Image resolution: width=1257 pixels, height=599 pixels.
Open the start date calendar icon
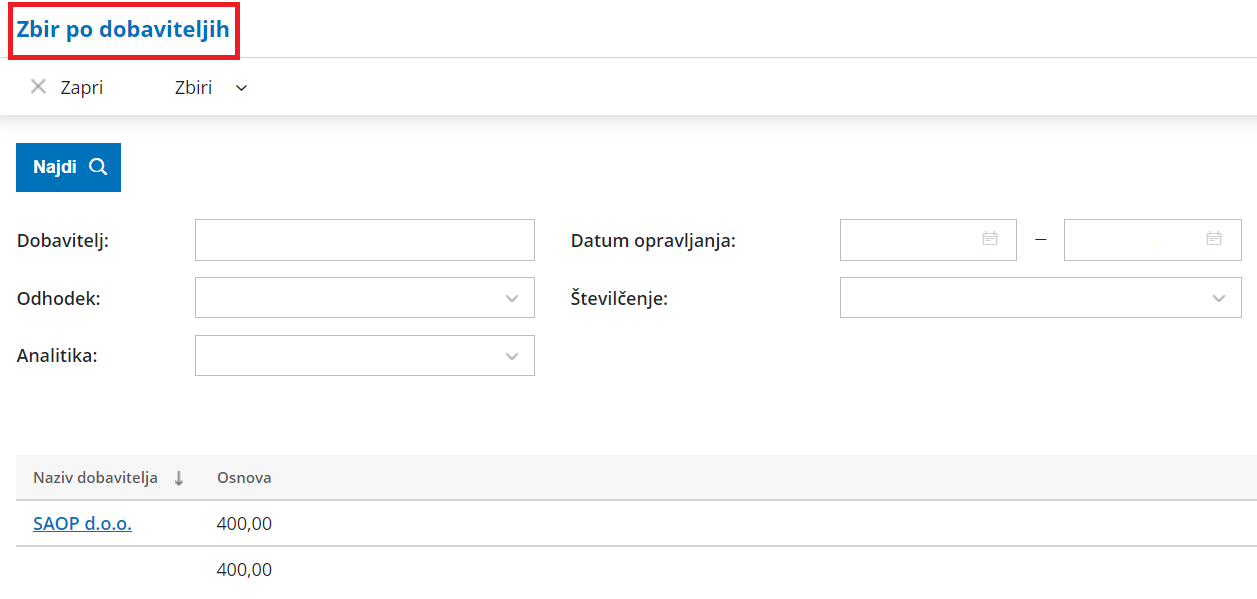click(x=990, y=239)
